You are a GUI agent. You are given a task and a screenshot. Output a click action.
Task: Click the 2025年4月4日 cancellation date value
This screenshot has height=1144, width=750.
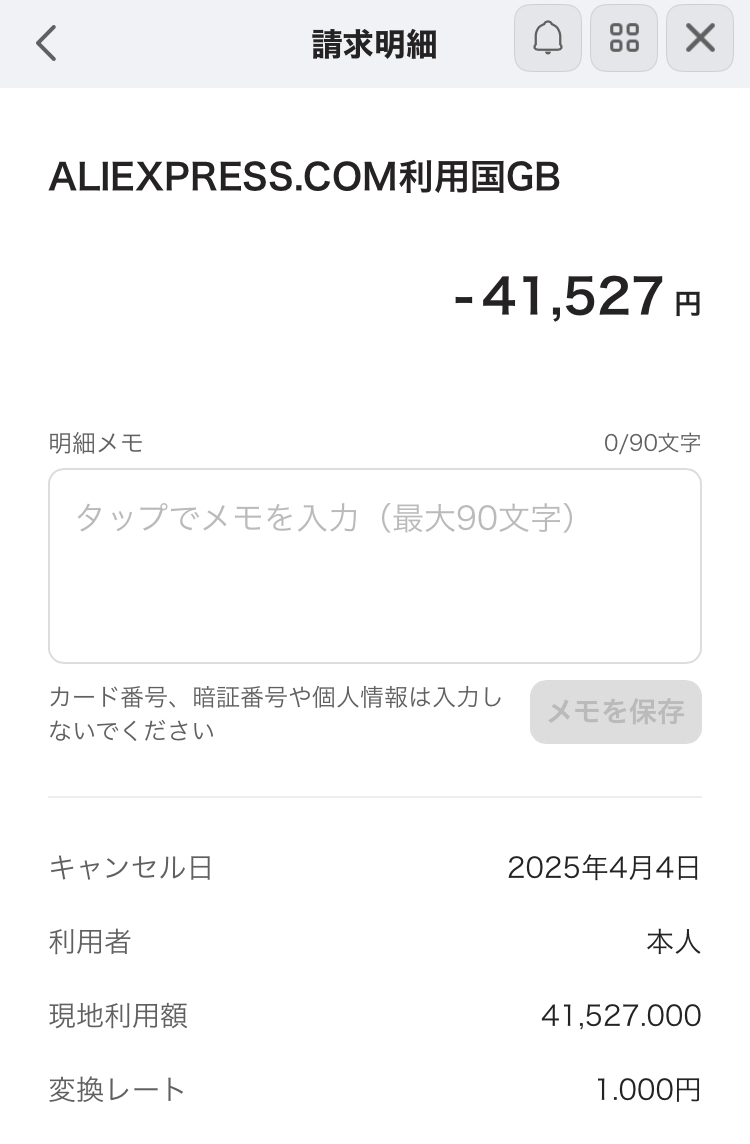click(x=604, y=867)
